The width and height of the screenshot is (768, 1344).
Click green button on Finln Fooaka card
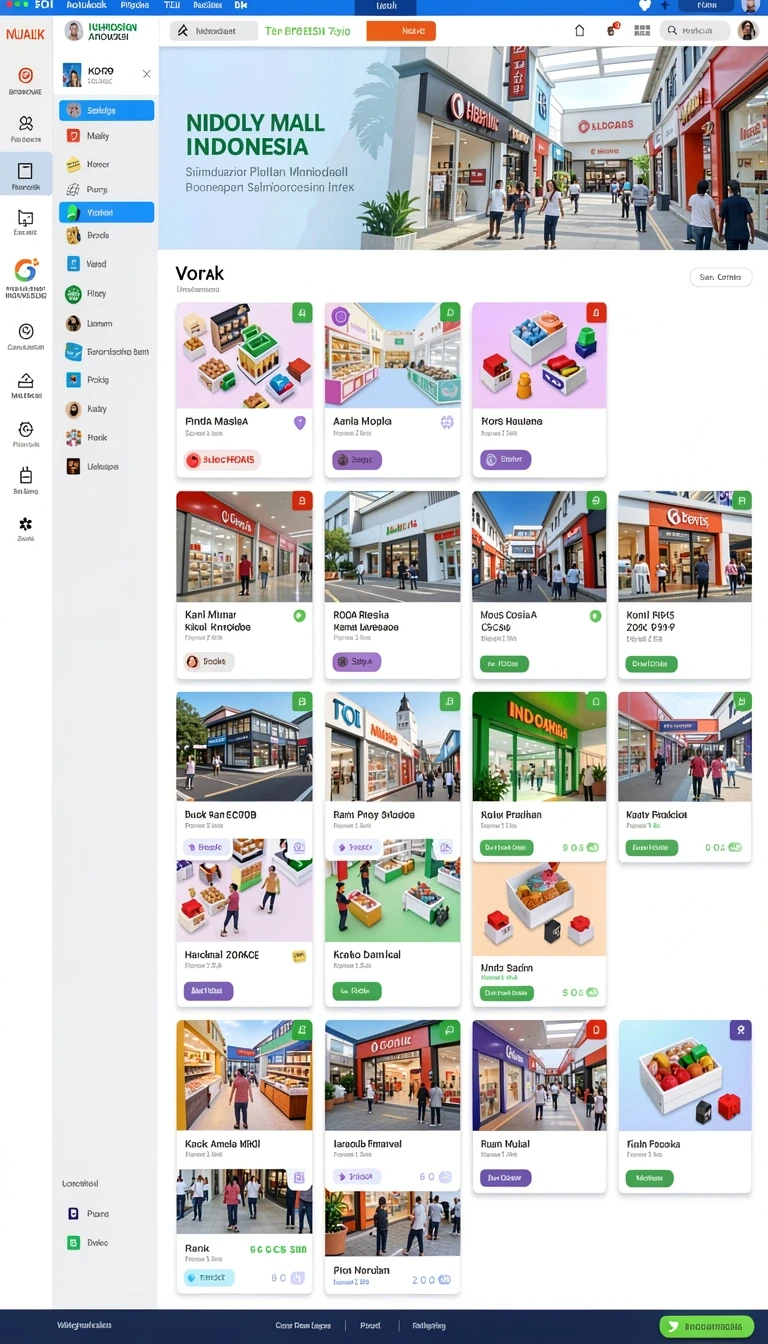[x=650, y=1178]
